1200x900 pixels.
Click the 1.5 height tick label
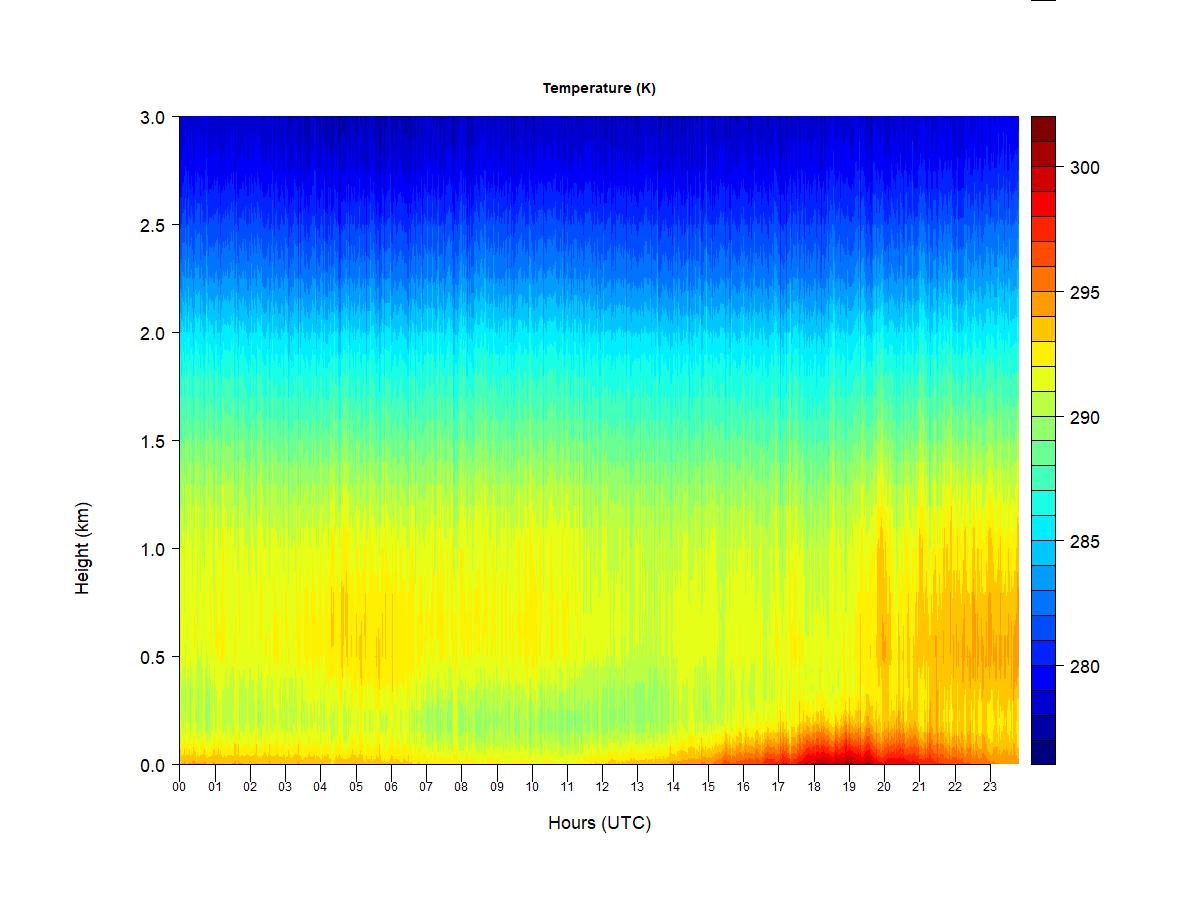coord(153,441)
